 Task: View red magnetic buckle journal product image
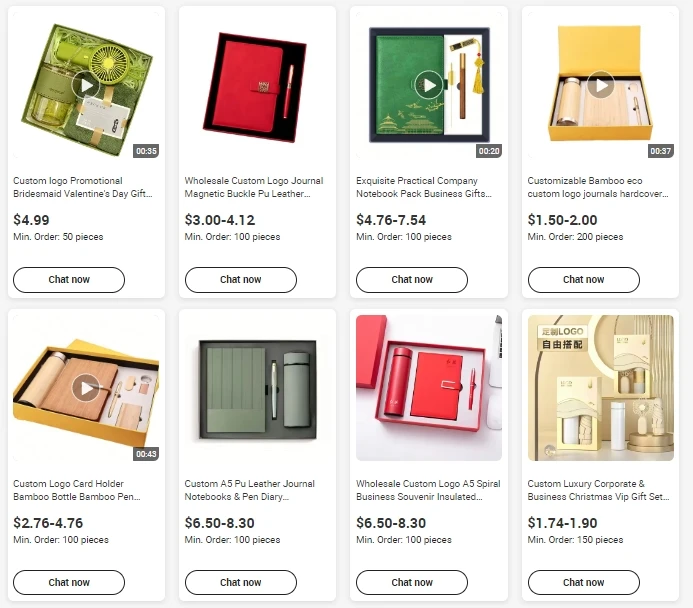(x=257, y=85)
